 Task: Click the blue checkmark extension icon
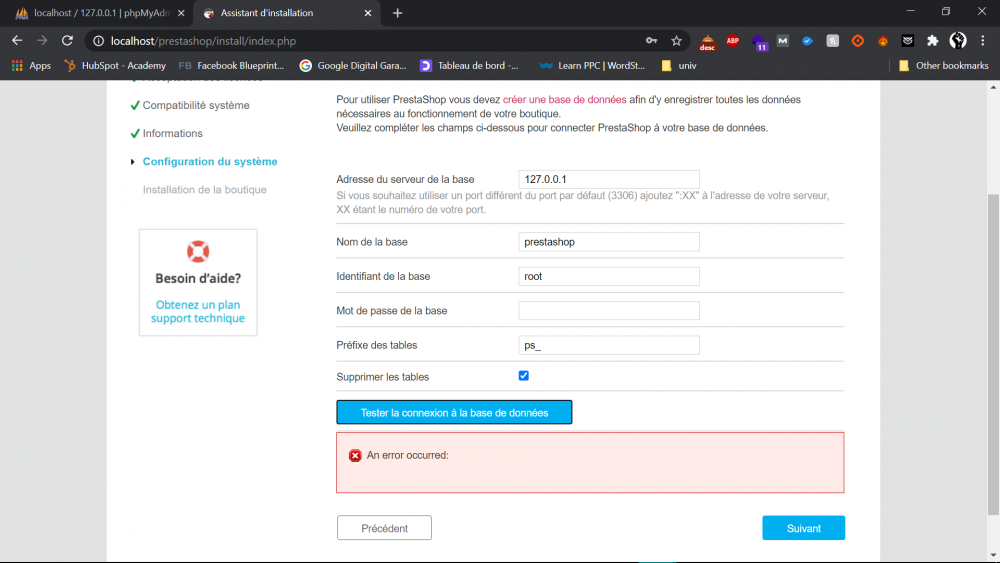click(807, 41)
